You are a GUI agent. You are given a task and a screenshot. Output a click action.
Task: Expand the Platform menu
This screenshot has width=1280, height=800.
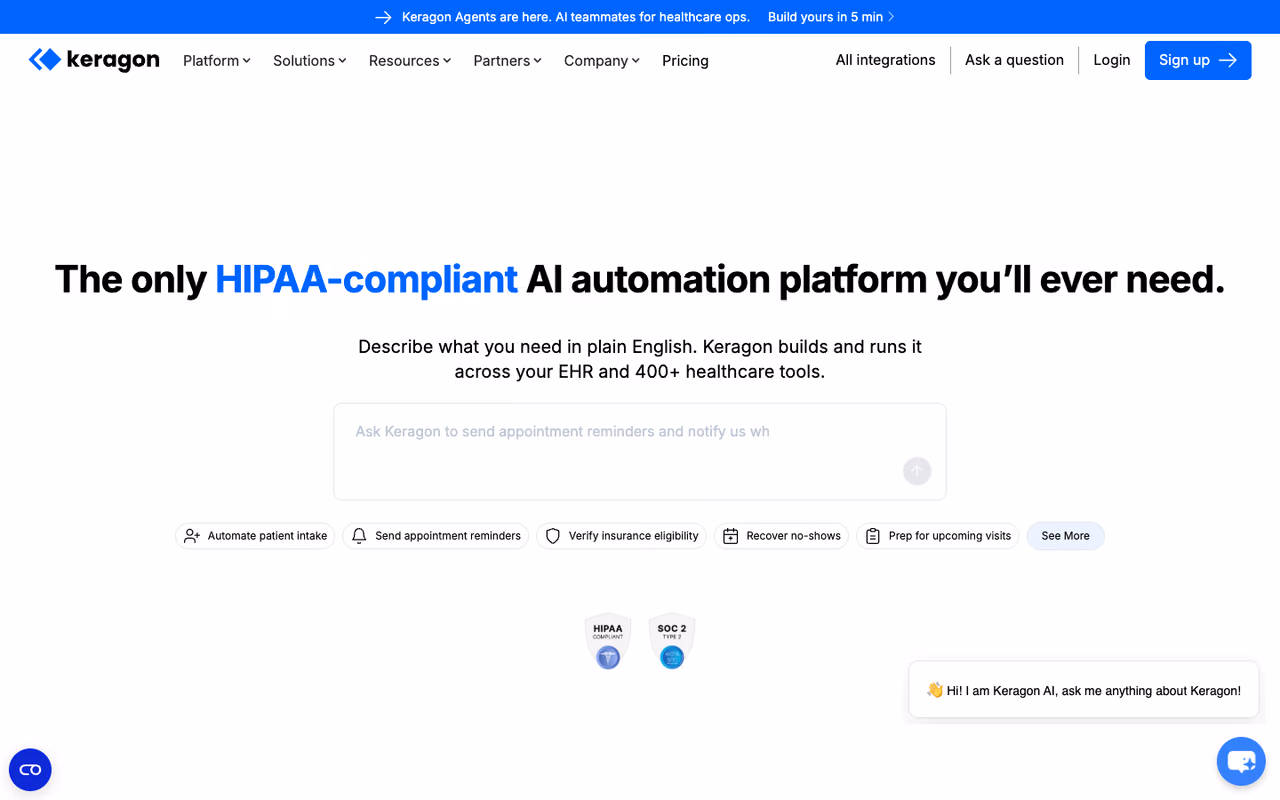pos(217,61)
